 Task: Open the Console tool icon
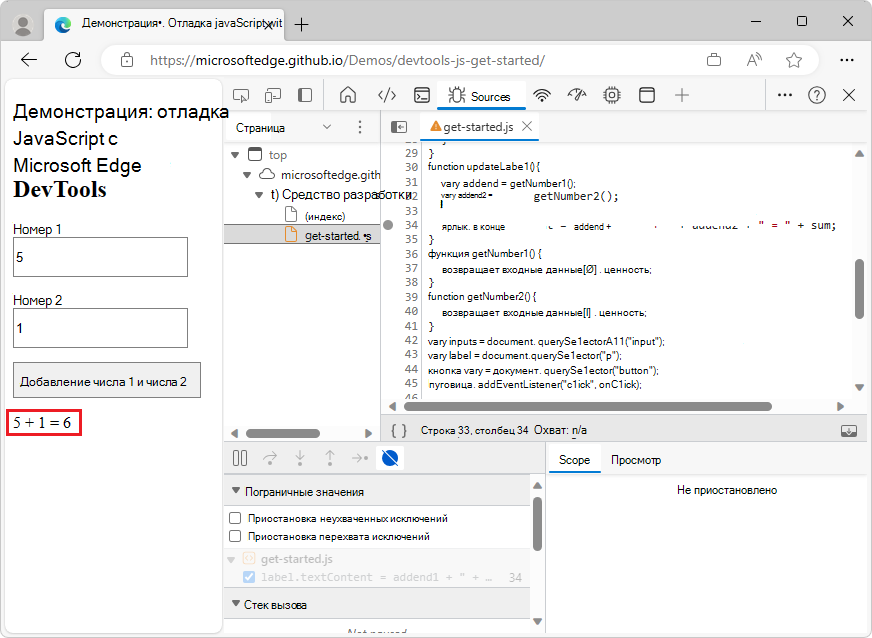(x=422, y=95)
